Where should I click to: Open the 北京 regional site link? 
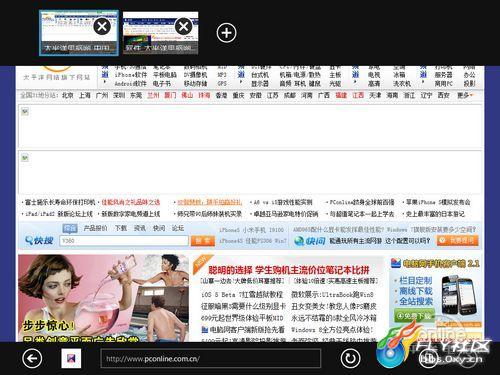(68, 95)
